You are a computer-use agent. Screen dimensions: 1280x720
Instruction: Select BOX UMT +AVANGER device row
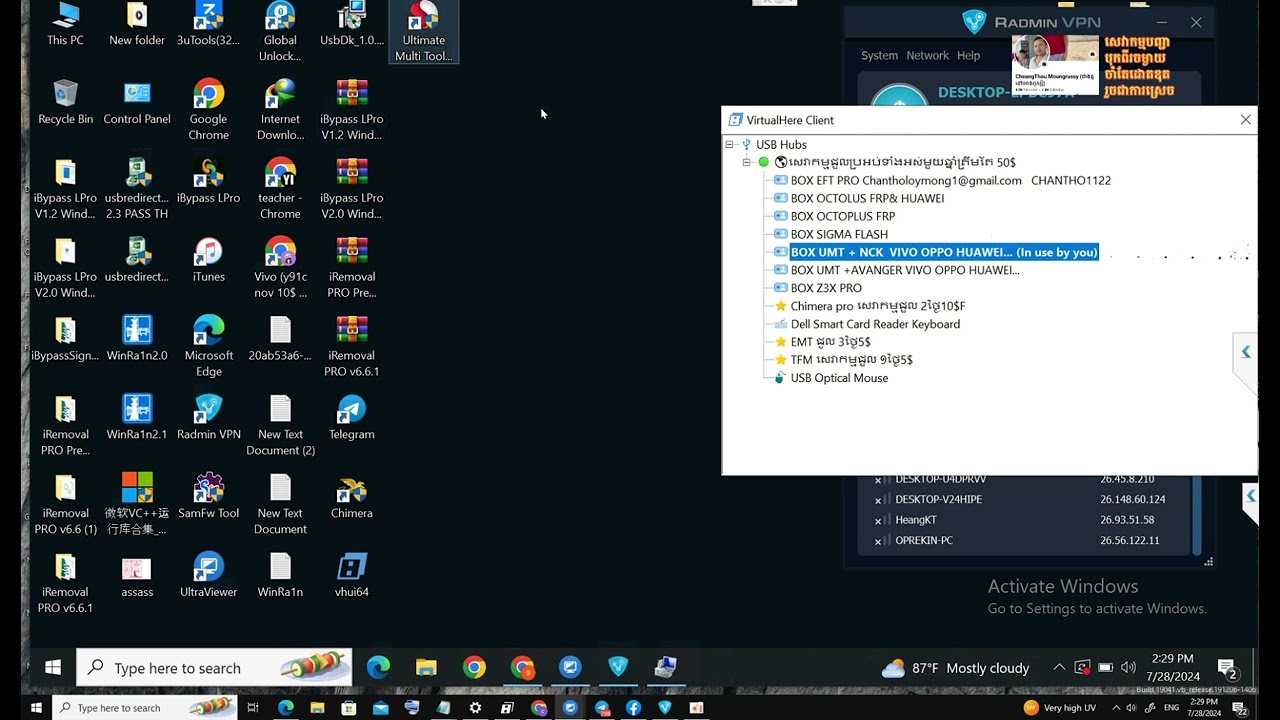point(897,270)
